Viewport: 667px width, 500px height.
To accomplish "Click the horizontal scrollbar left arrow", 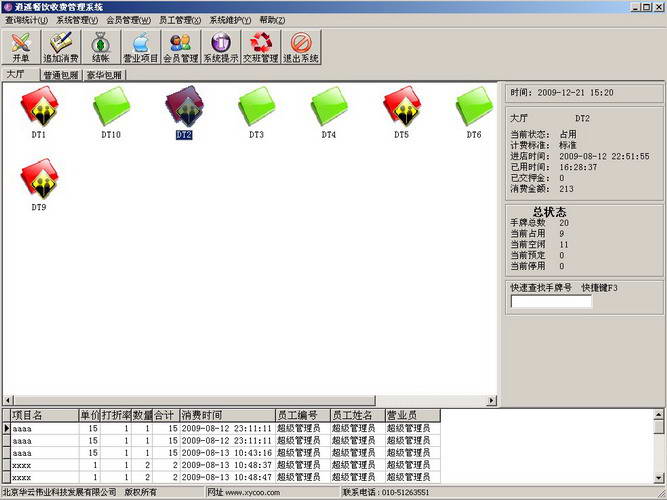I will click(8, 400).
